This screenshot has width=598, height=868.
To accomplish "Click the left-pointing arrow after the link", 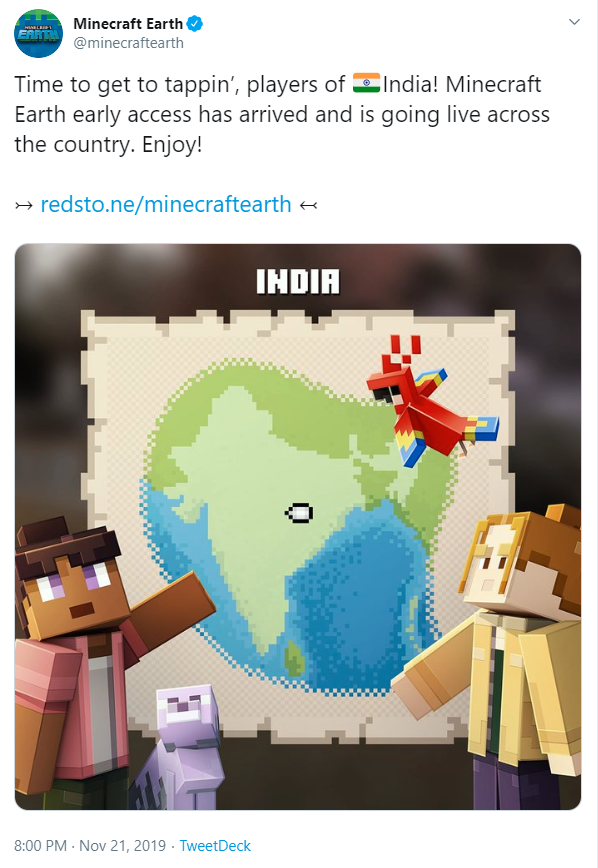I will pyautogui.click(x=308, y=206).
